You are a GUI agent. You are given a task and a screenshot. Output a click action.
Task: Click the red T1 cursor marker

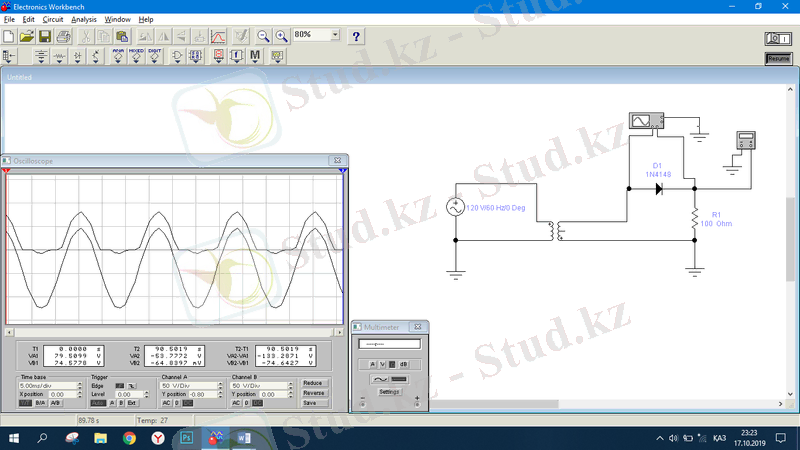6,170
